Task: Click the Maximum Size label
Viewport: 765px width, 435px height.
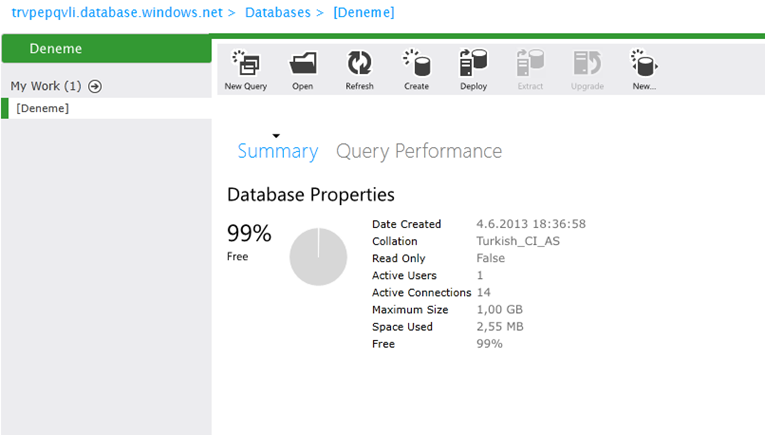Action: tap(410, 309)
